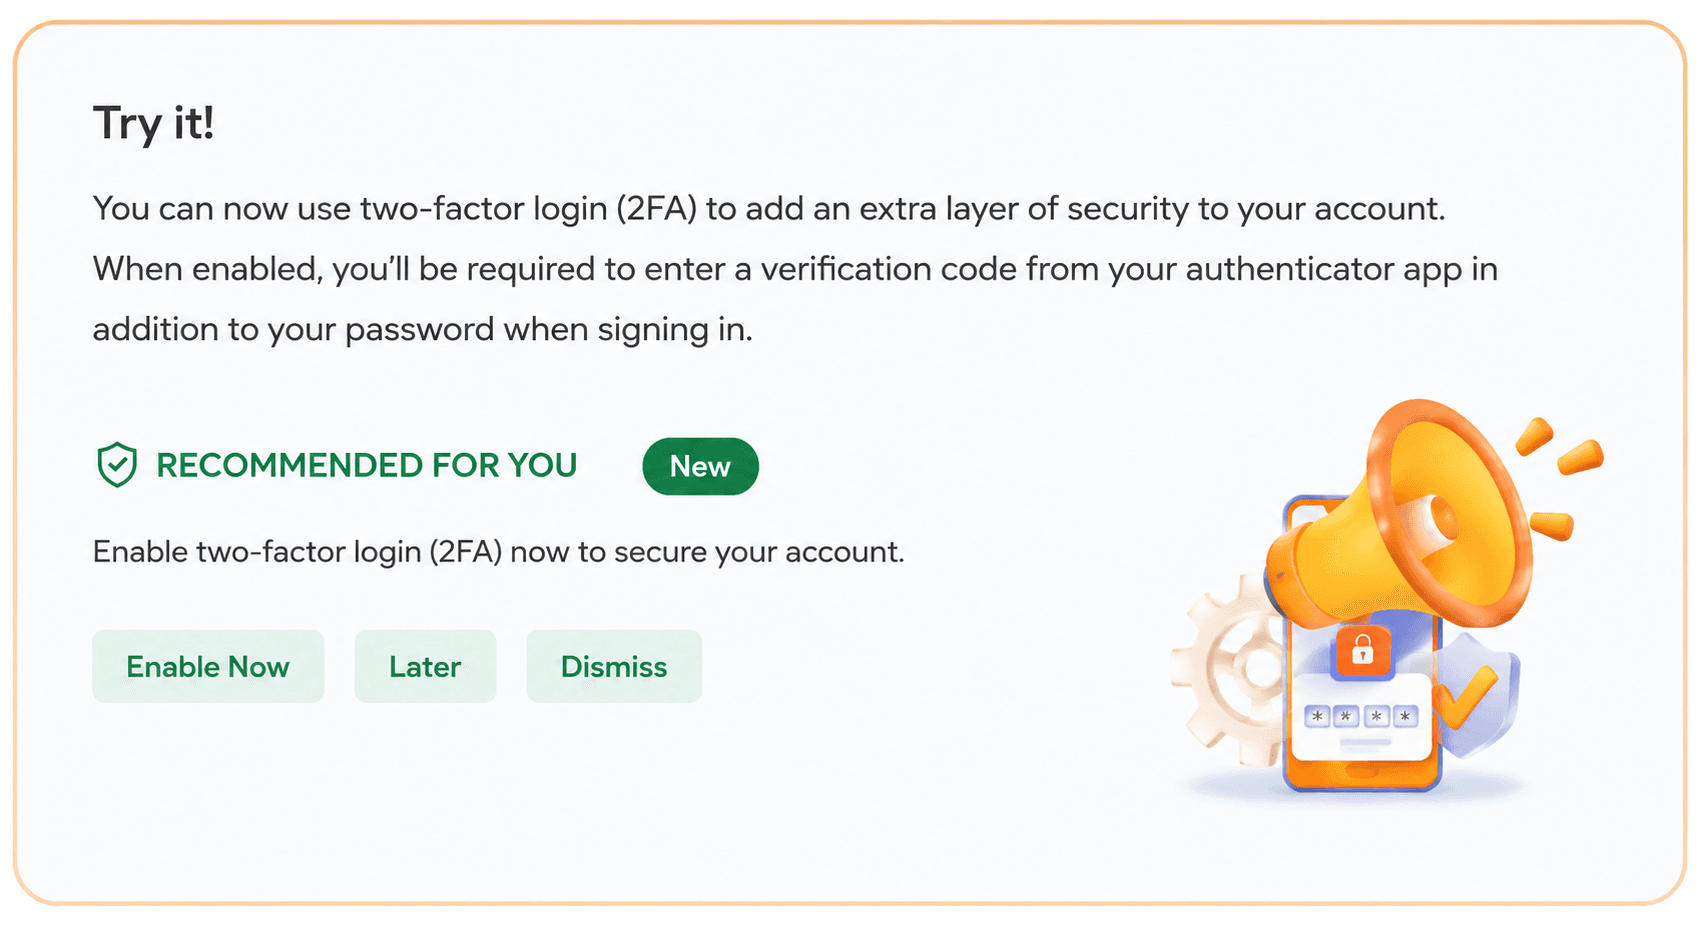This screenshot has width=1699, height=926.
Task: Click the last asterisk box on phone
Action: 1405,716
